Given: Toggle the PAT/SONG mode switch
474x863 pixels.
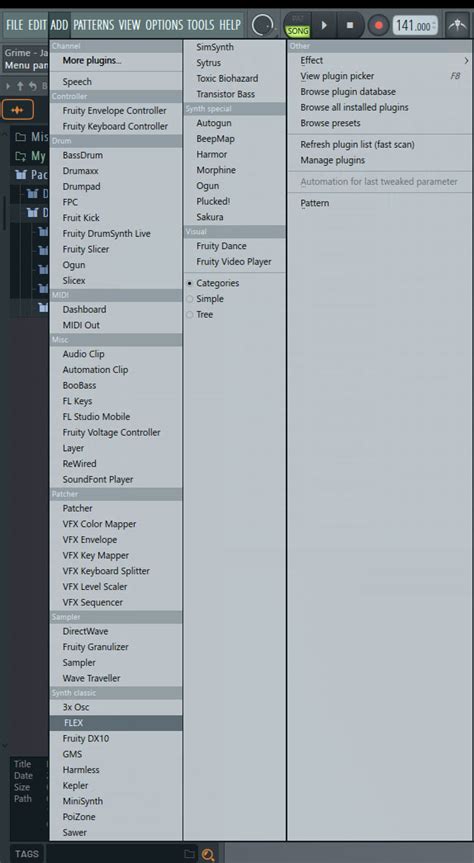Looking at the screenshot, I should click(x=297, y=25).
